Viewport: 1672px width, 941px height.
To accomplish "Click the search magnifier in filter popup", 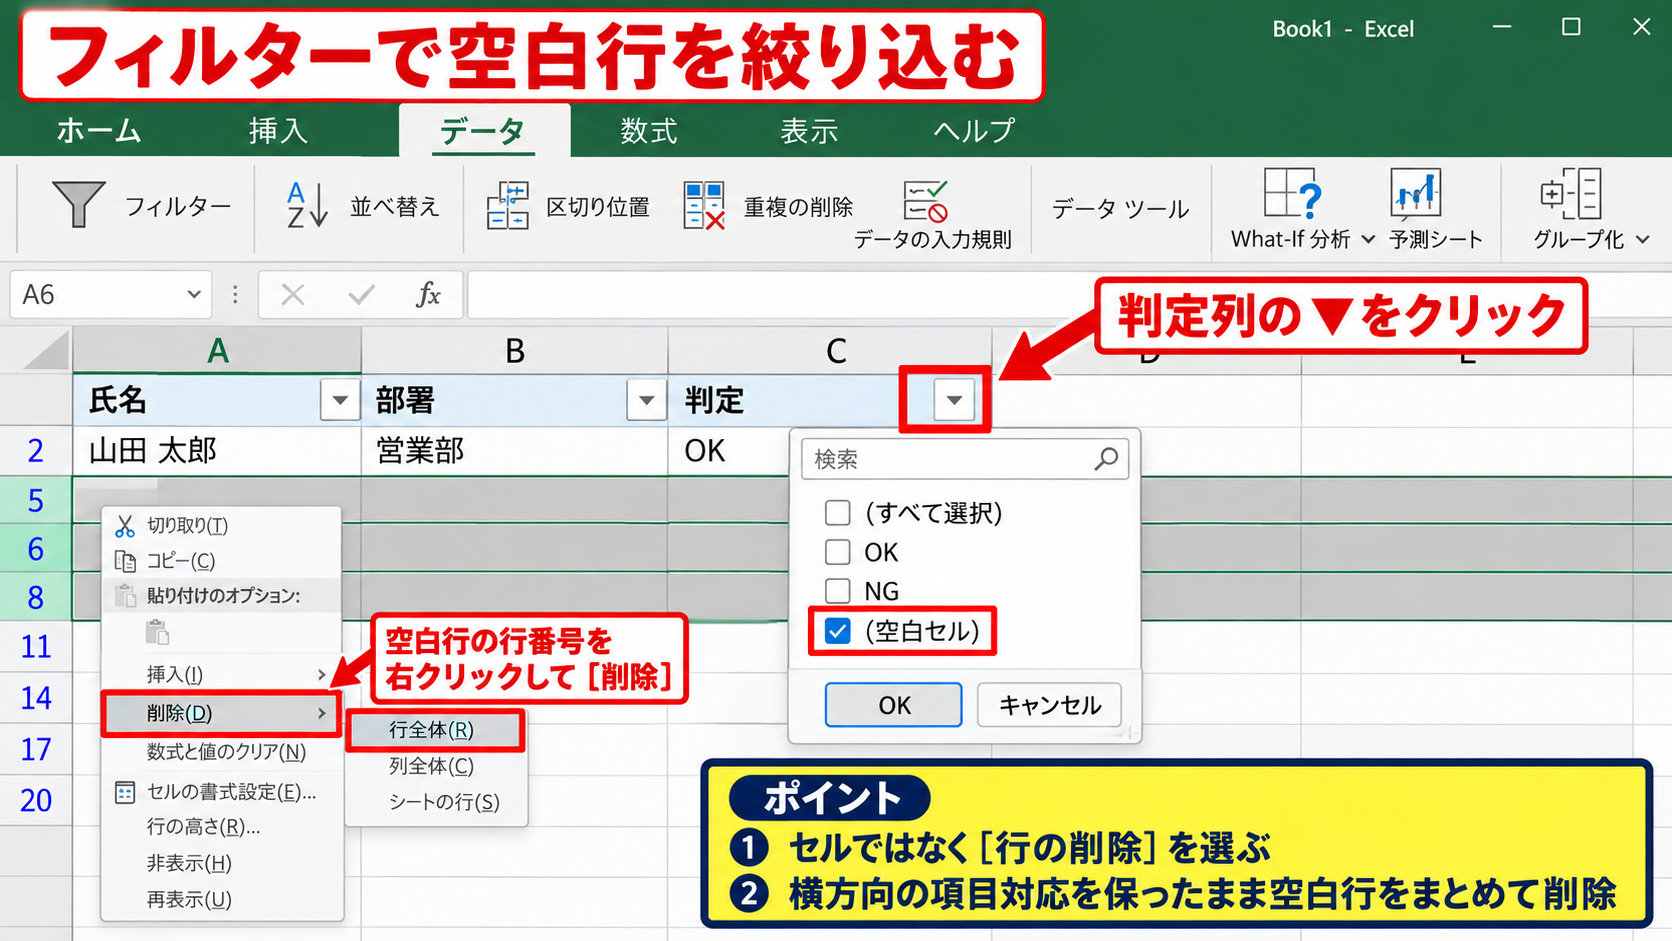I will (x=1106, y=459).
